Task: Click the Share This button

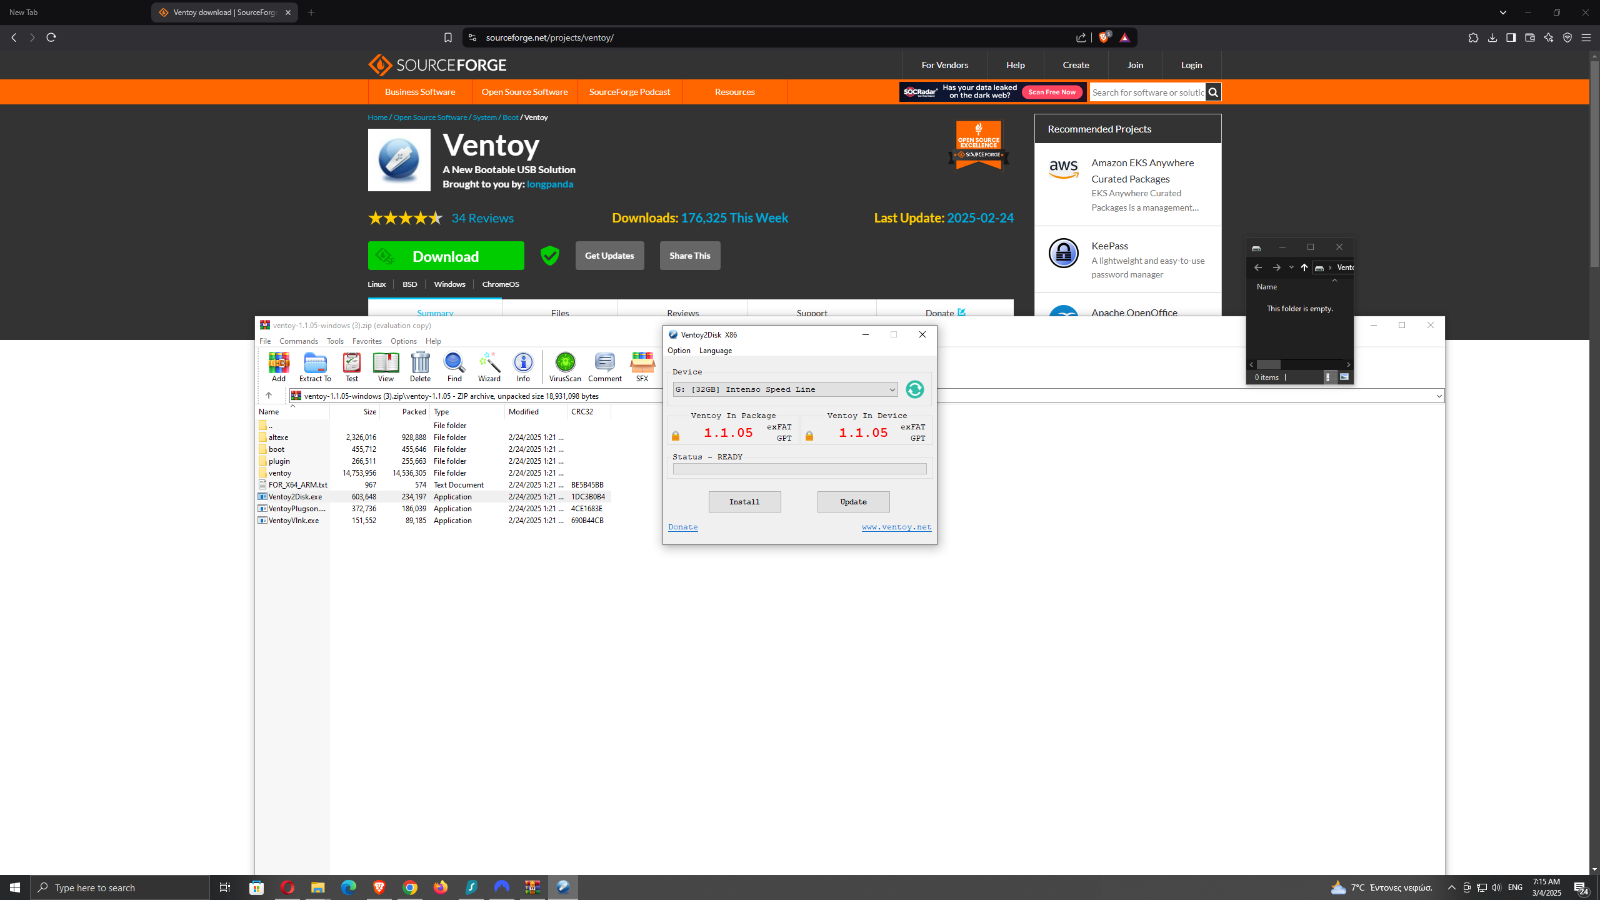Action: tap(690, 256)
